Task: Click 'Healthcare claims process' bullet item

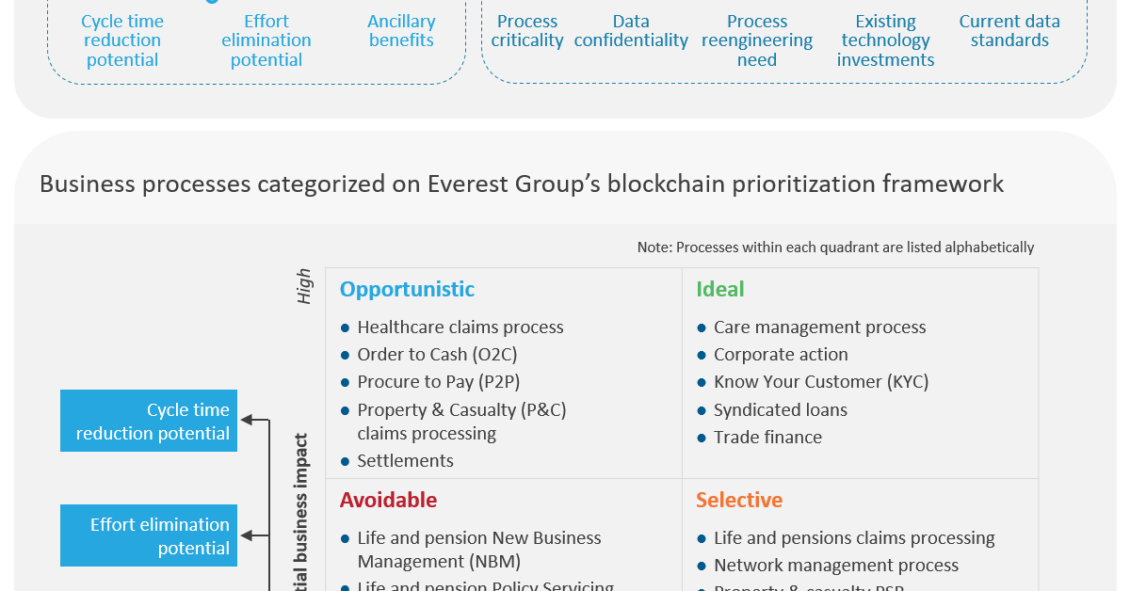Action: [461, 327]
